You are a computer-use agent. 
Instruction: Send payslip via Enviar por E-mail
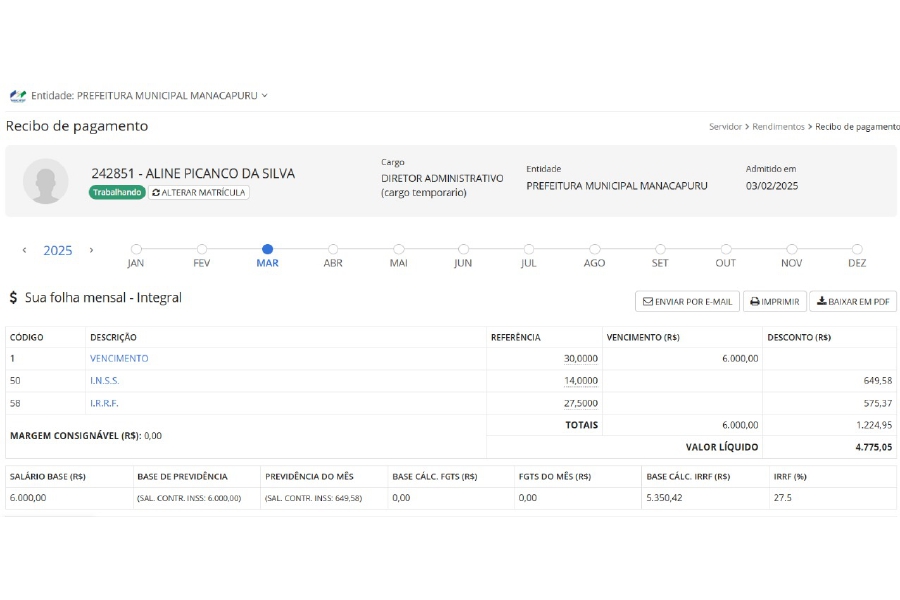(x=687, y=301)
